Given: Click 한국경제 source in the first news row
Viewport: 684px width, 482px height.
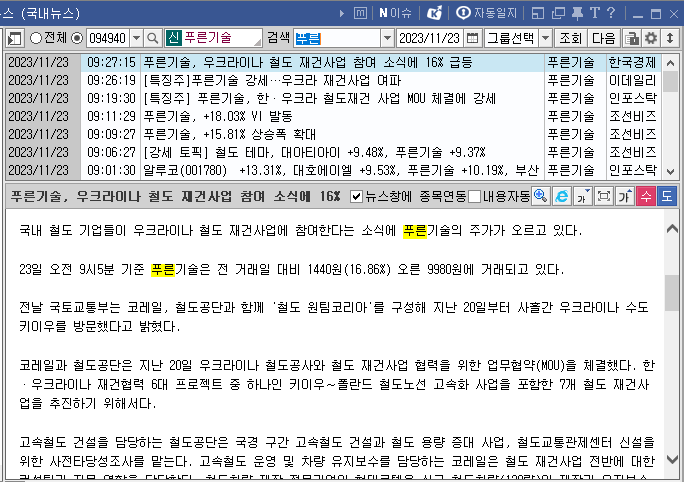Looking at the screenshot, I should pyautogui.click(x=632, y=62).
